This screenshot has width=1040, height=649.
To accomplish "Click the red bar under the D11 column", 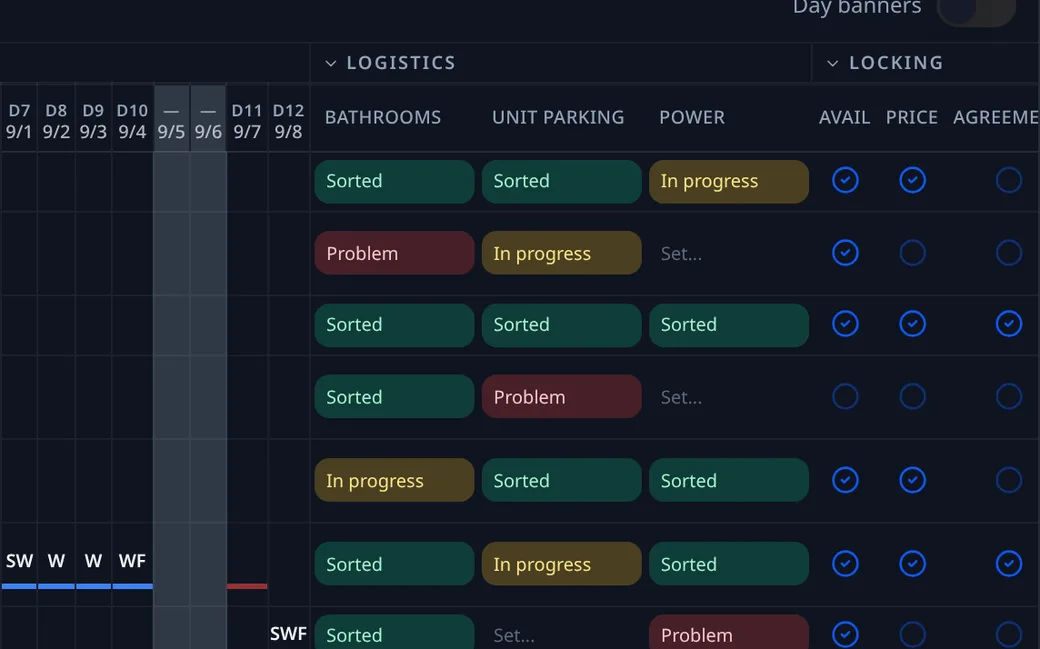I will tap(247, 587).
